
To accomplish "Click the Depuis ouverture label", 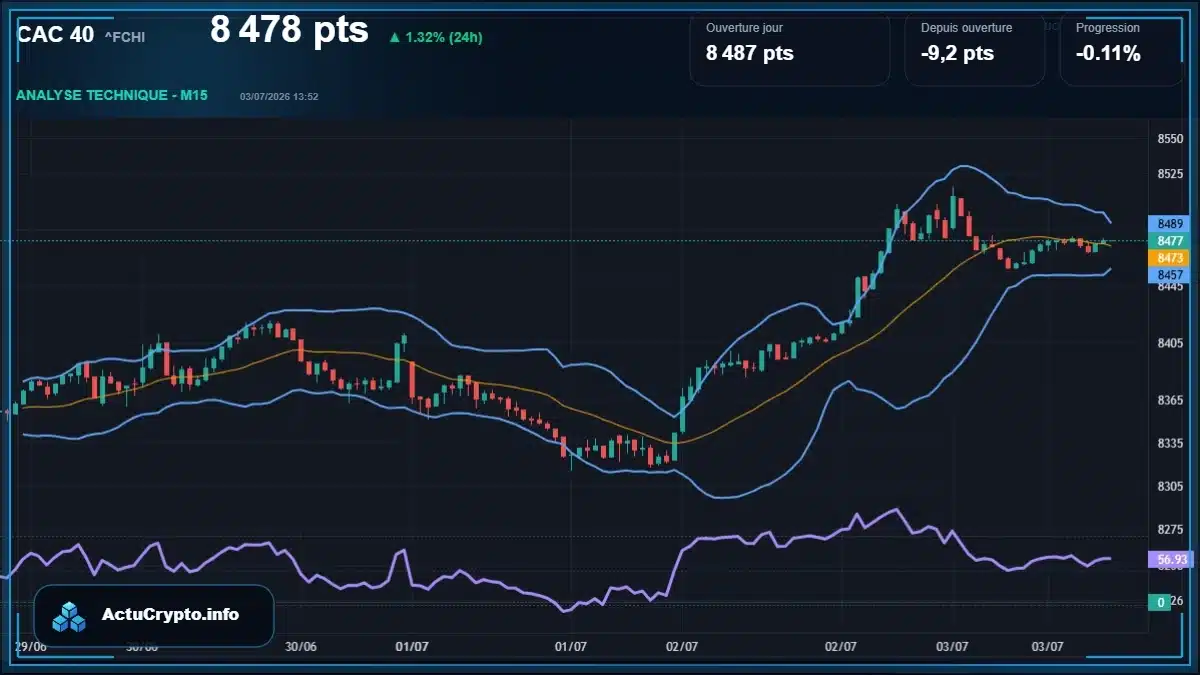I will (966, 28).
